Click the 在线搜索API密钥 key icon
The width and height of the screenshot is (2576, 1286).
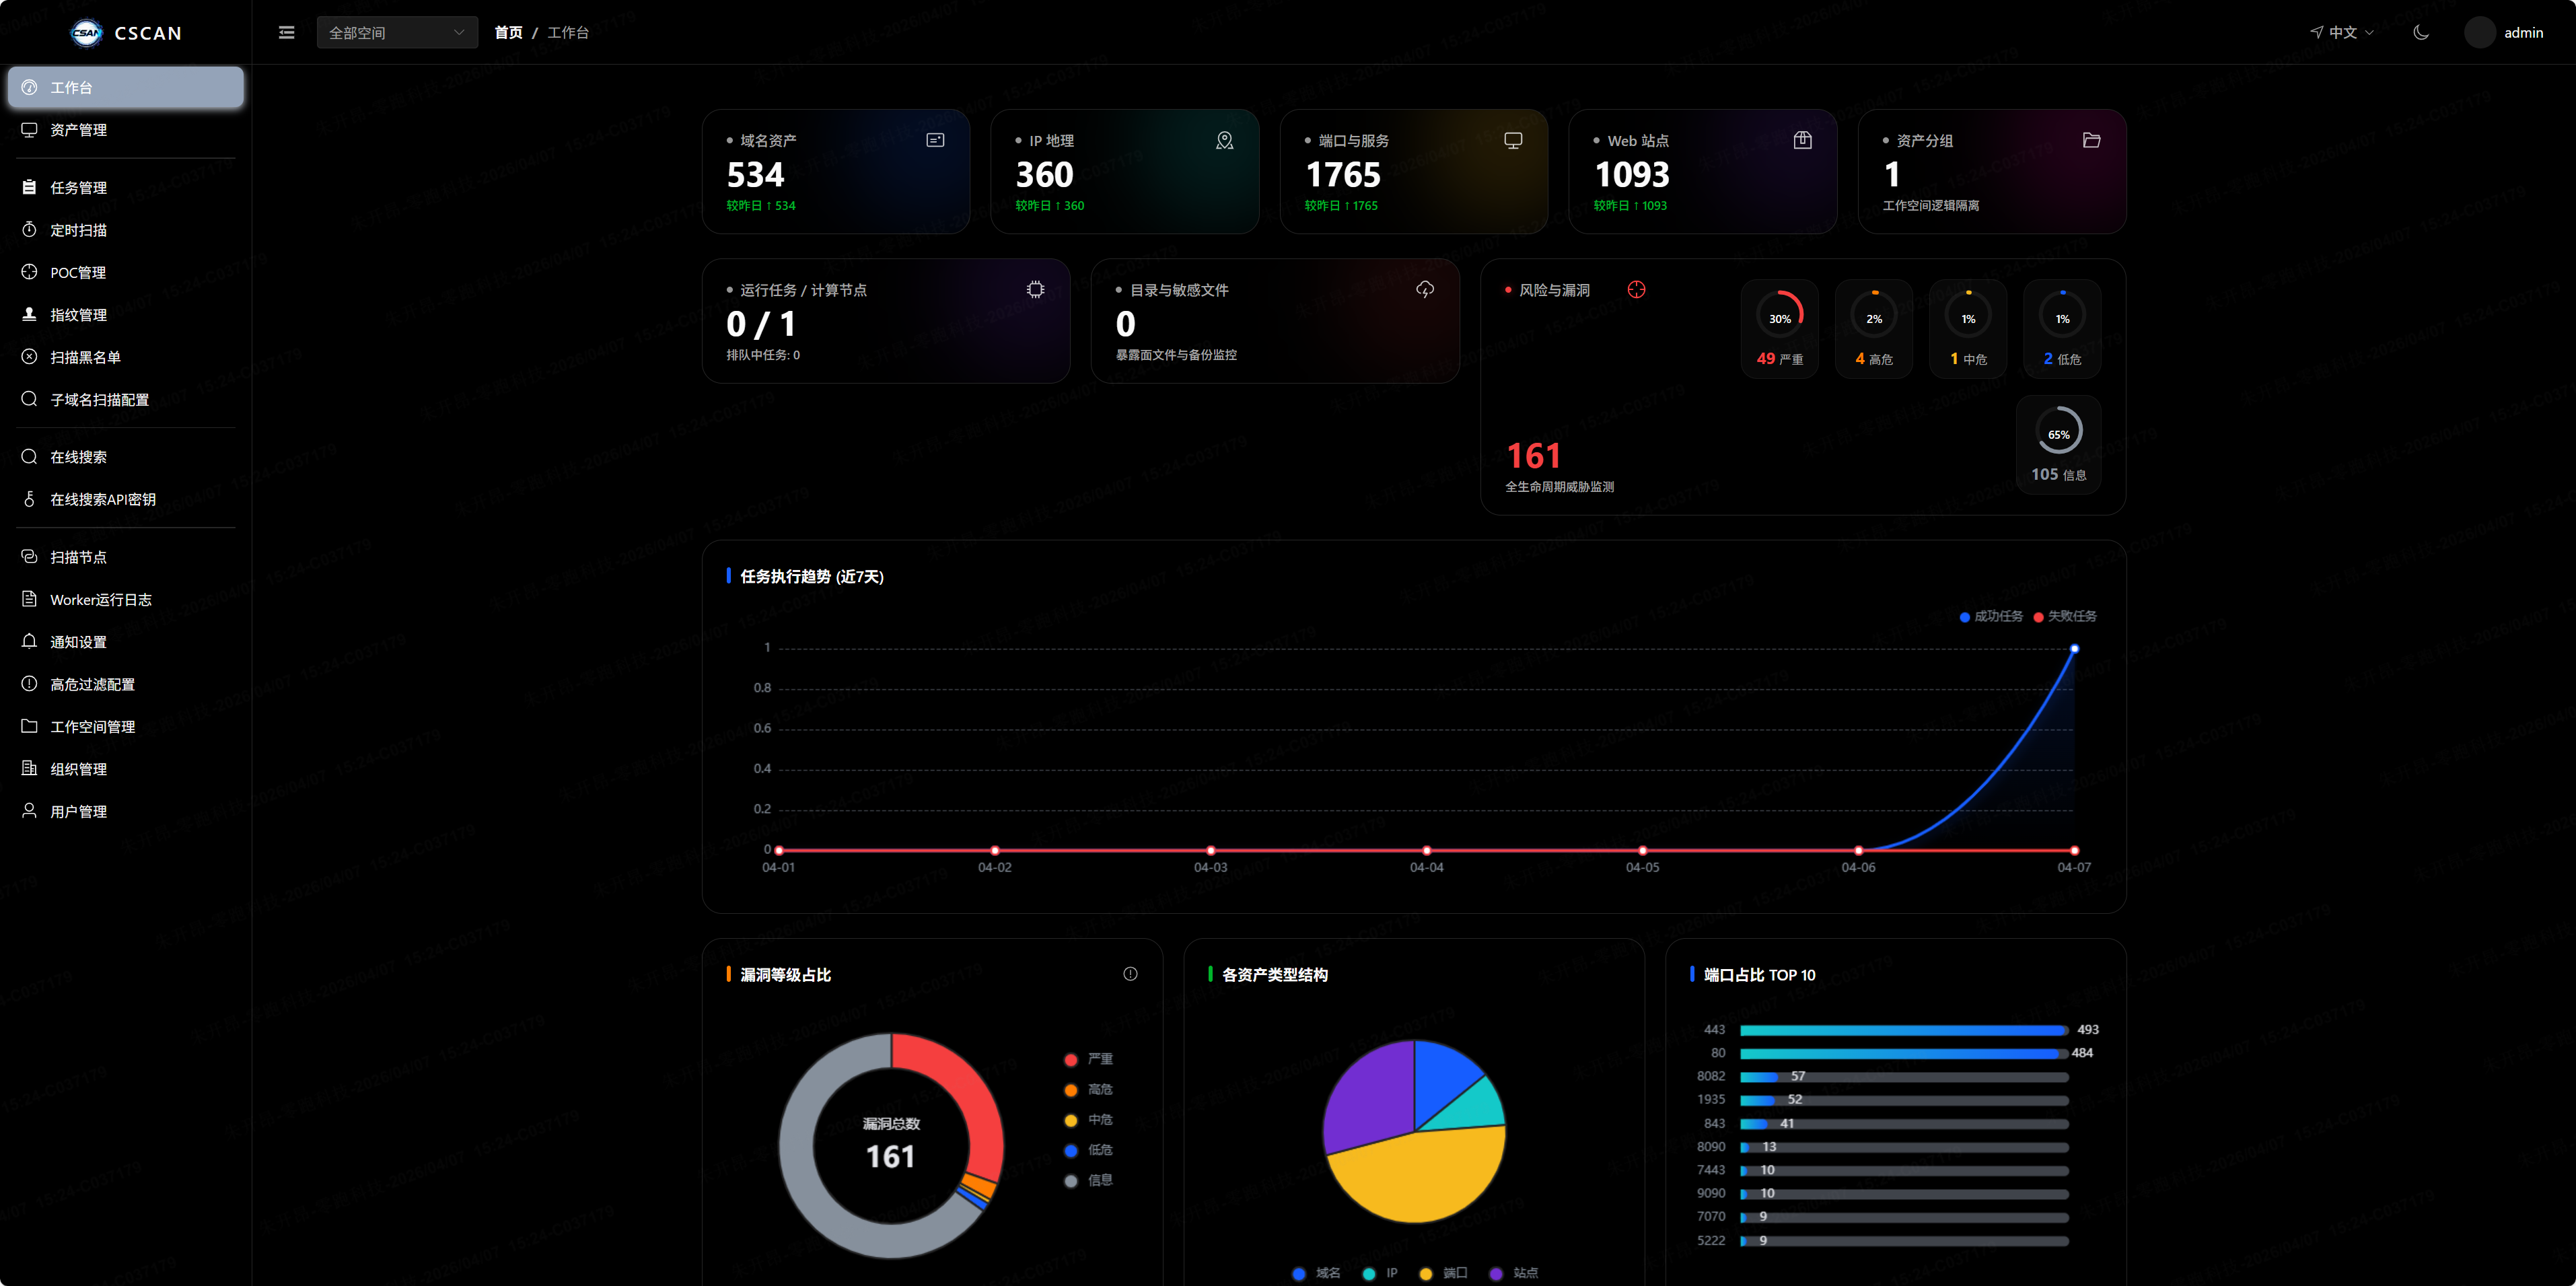29,499
